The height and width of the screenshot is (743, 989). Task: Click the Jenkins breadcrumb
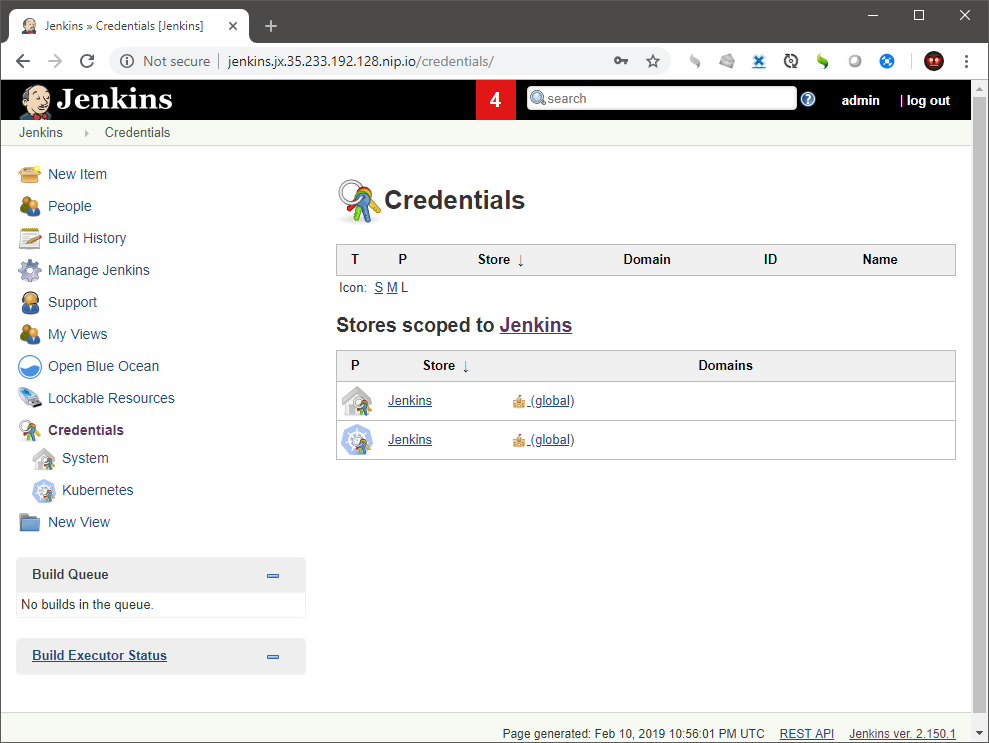point(41,133)
